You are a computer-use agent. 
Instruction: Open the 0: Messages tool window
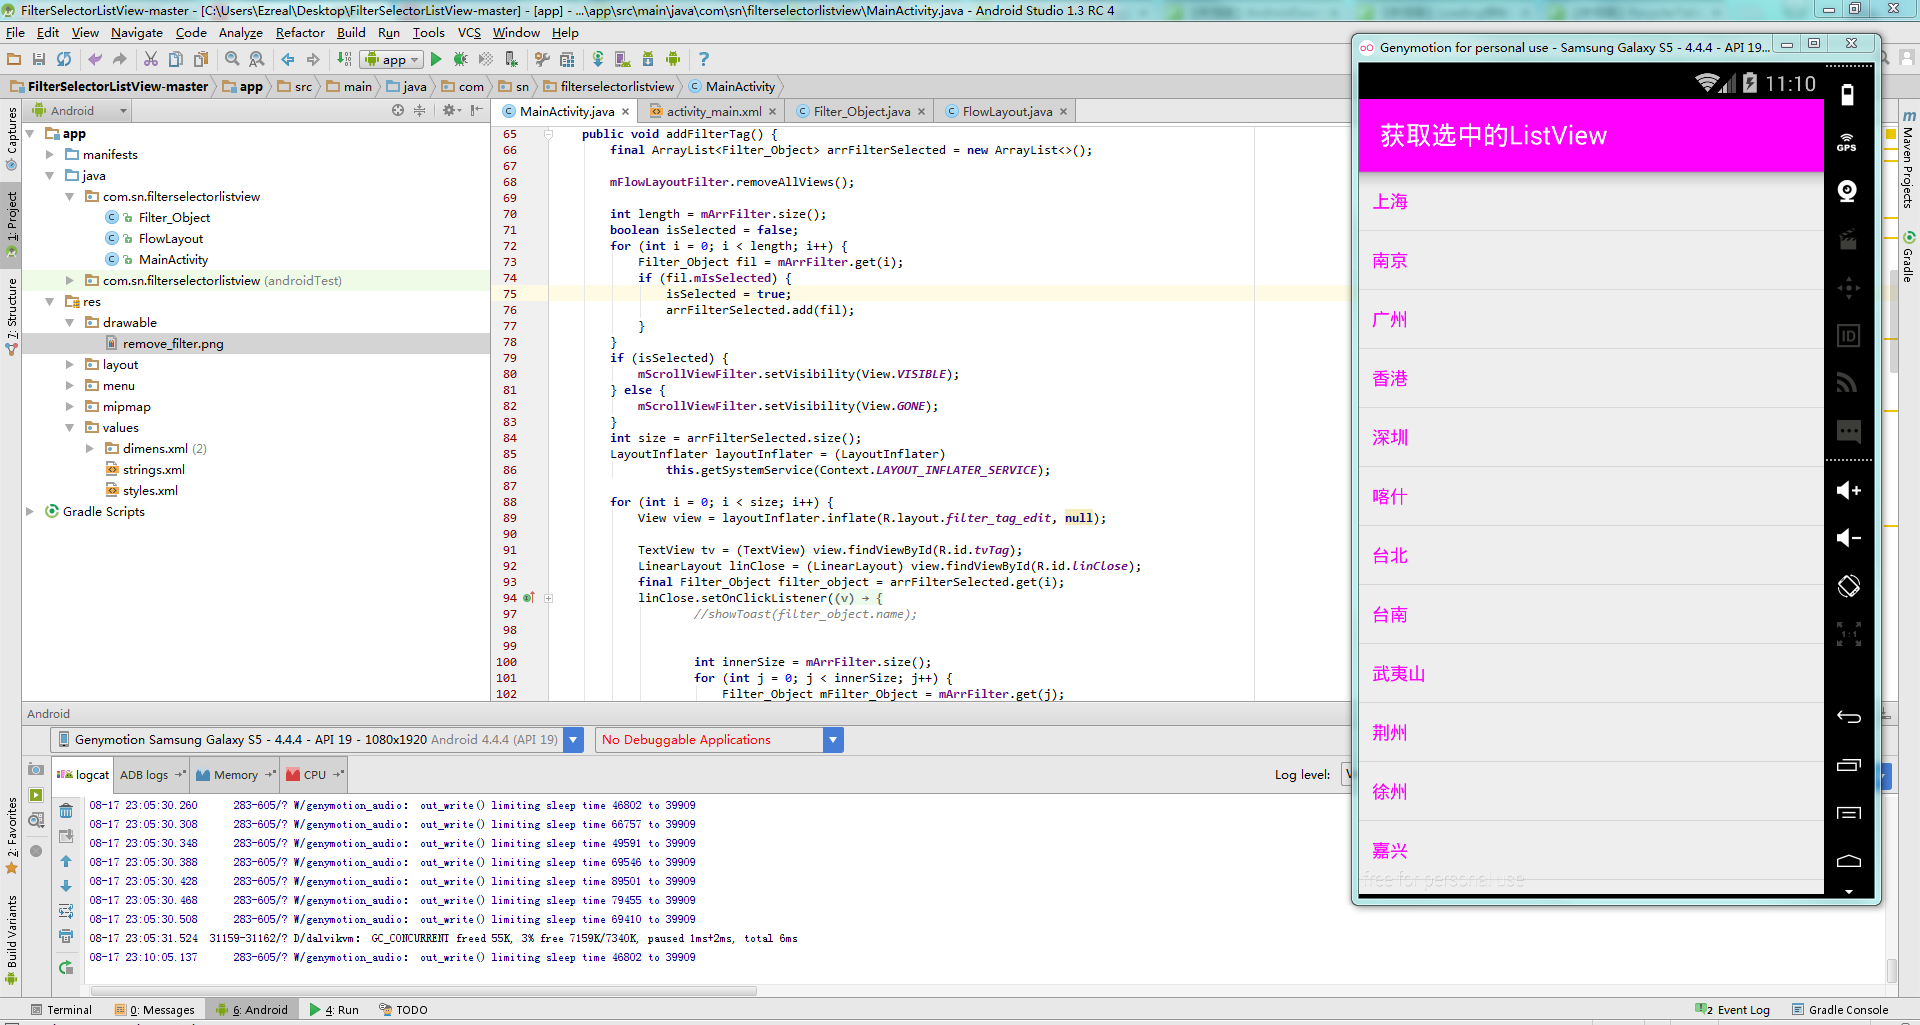click(x=155, y=1010)
